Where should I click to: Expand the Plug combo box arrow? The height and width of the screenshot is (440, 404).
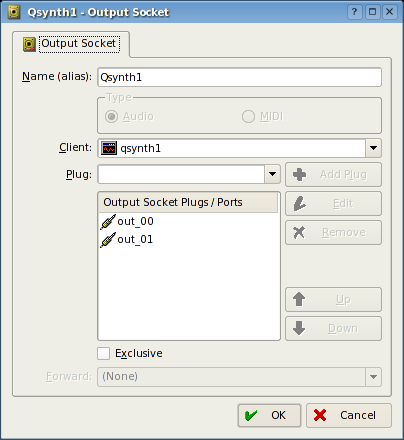point(272,174)
